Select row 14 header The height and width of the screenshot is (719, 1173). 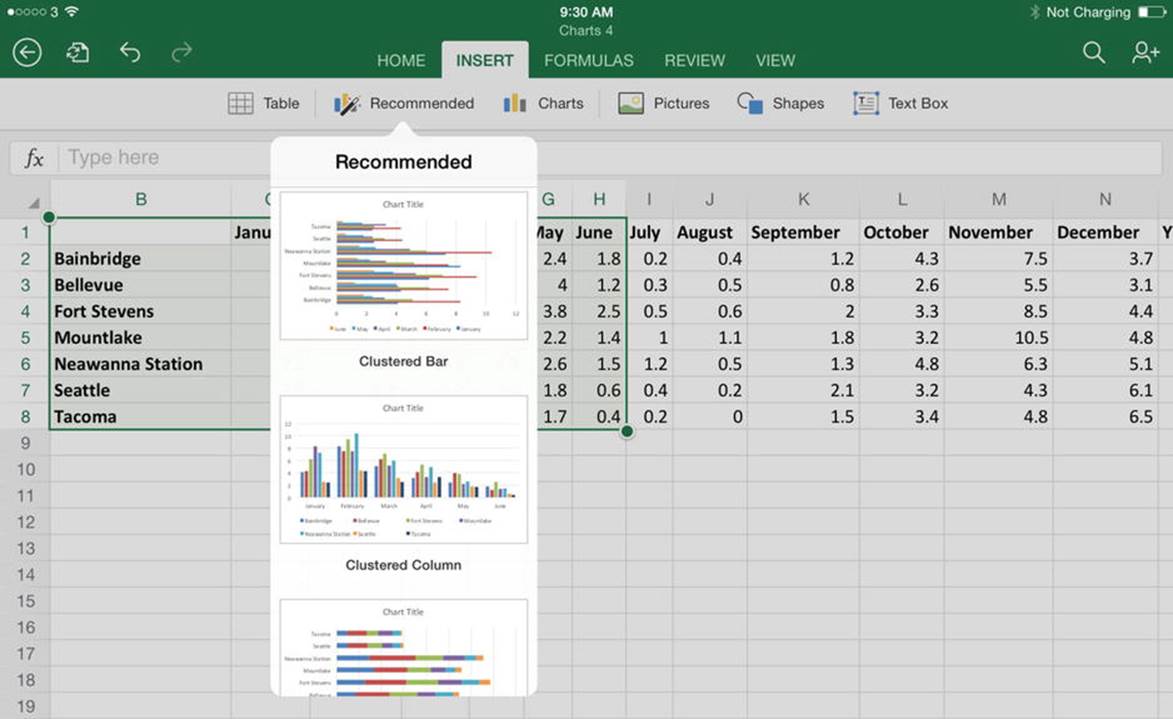point(25,575)
